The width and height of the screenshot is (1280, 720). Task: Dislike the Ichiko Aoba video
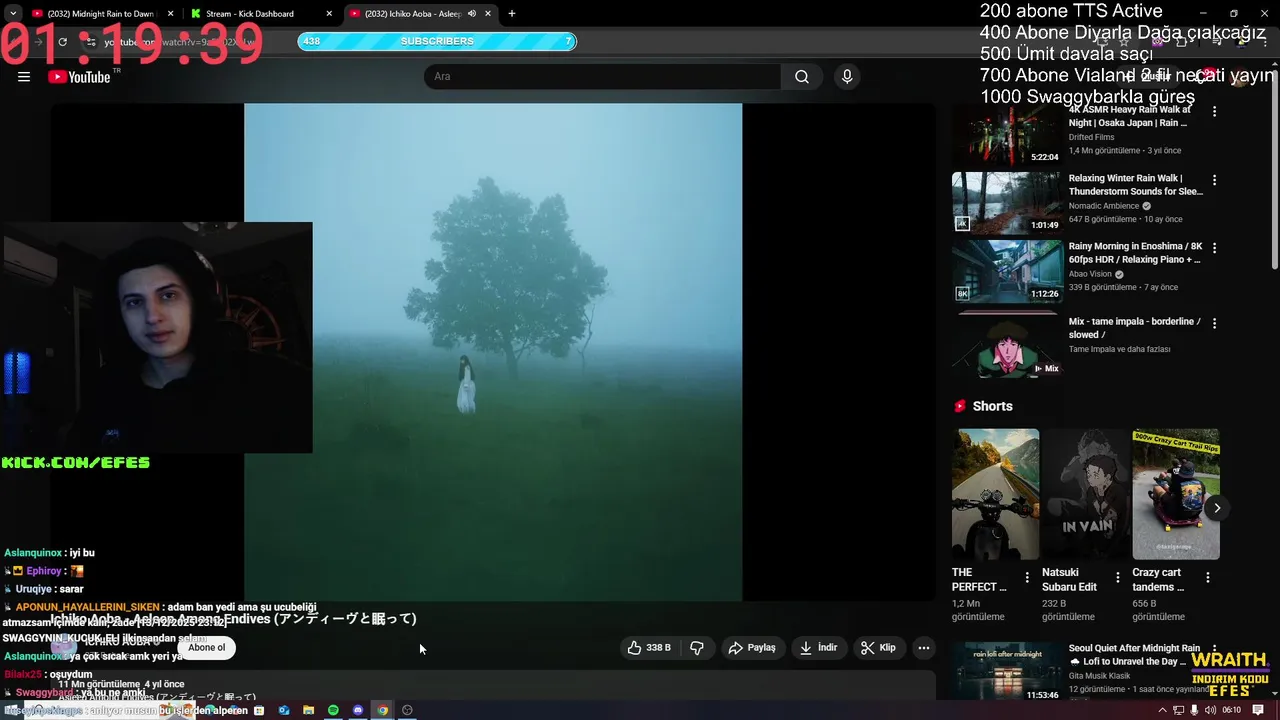click(697, 648)
